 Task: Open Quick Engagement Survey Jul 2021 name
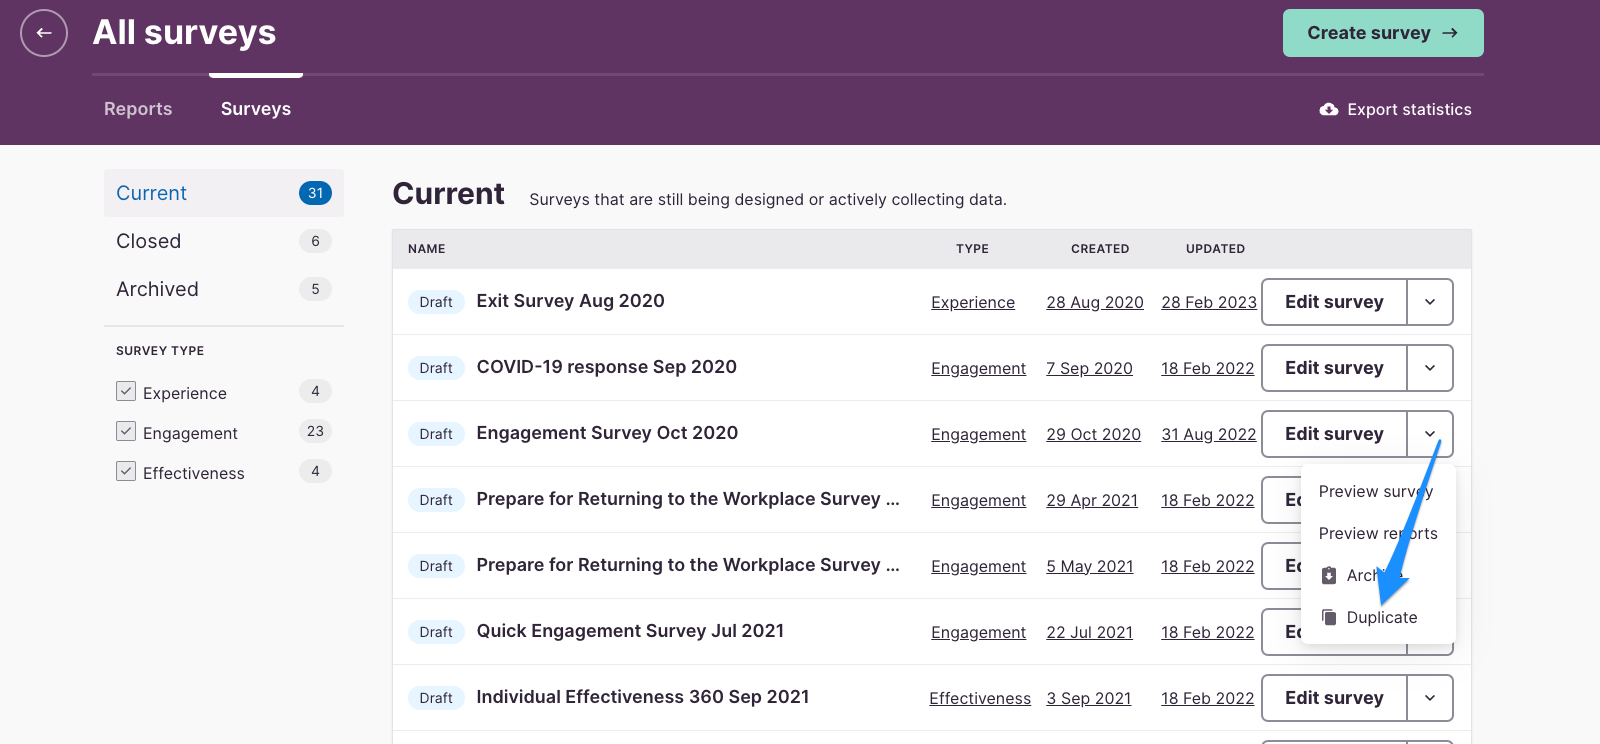(630, 631)
